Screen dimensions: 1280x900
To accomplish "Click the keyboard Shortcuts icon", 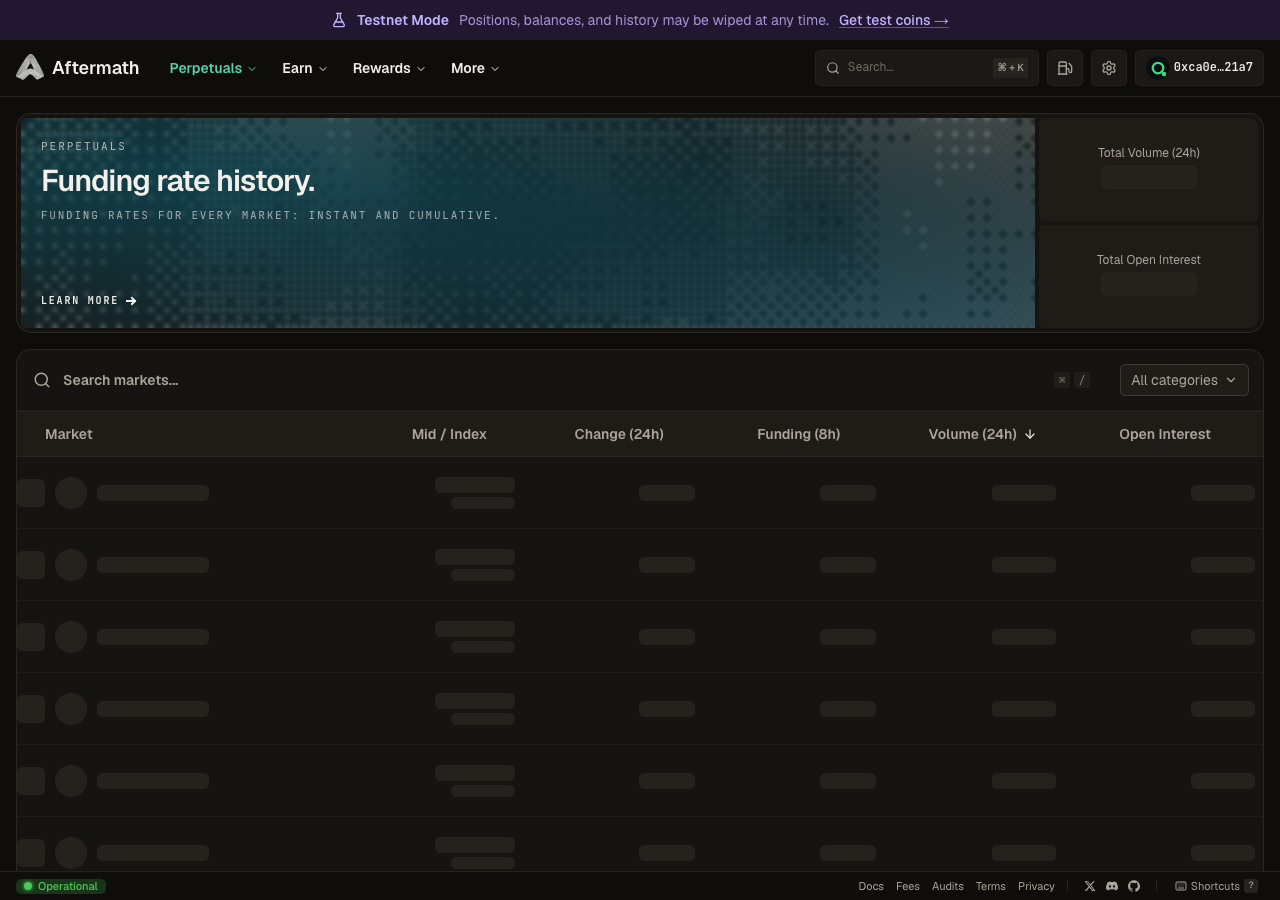I will (1181, 886).
